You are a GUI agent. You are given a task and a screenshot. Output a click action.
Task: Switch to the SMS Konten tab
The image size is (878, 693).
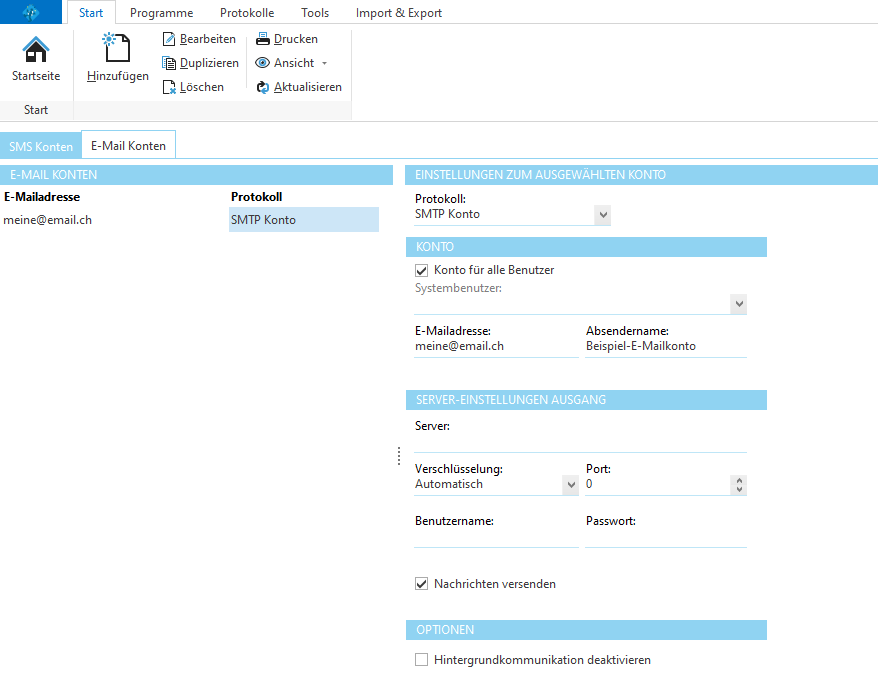click(x=40, y=145)
